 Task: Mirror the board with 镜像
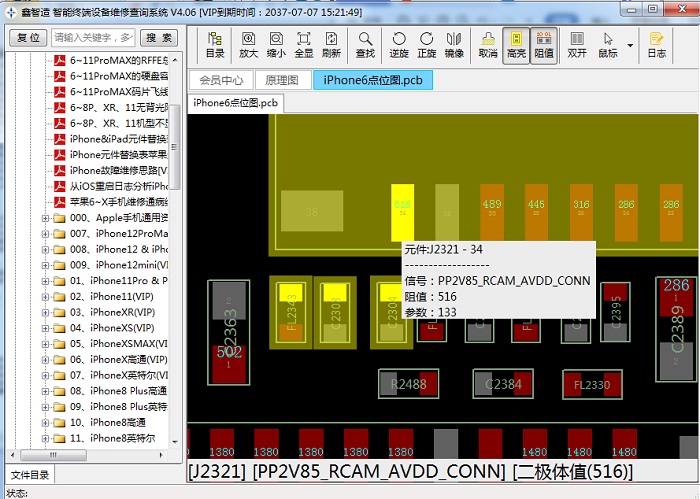(x=454, y=45)
